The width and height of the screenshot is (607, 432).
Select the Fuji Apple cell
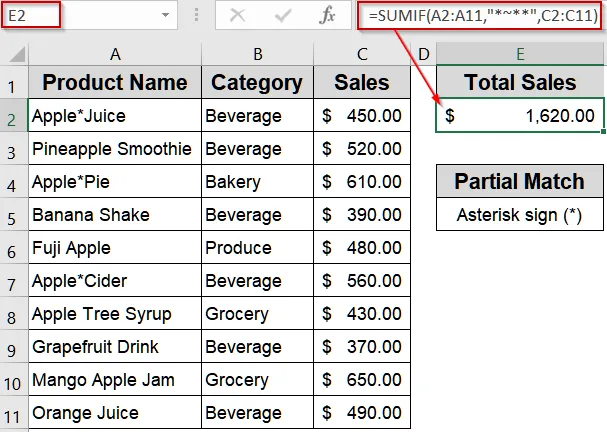coord(115,247)
